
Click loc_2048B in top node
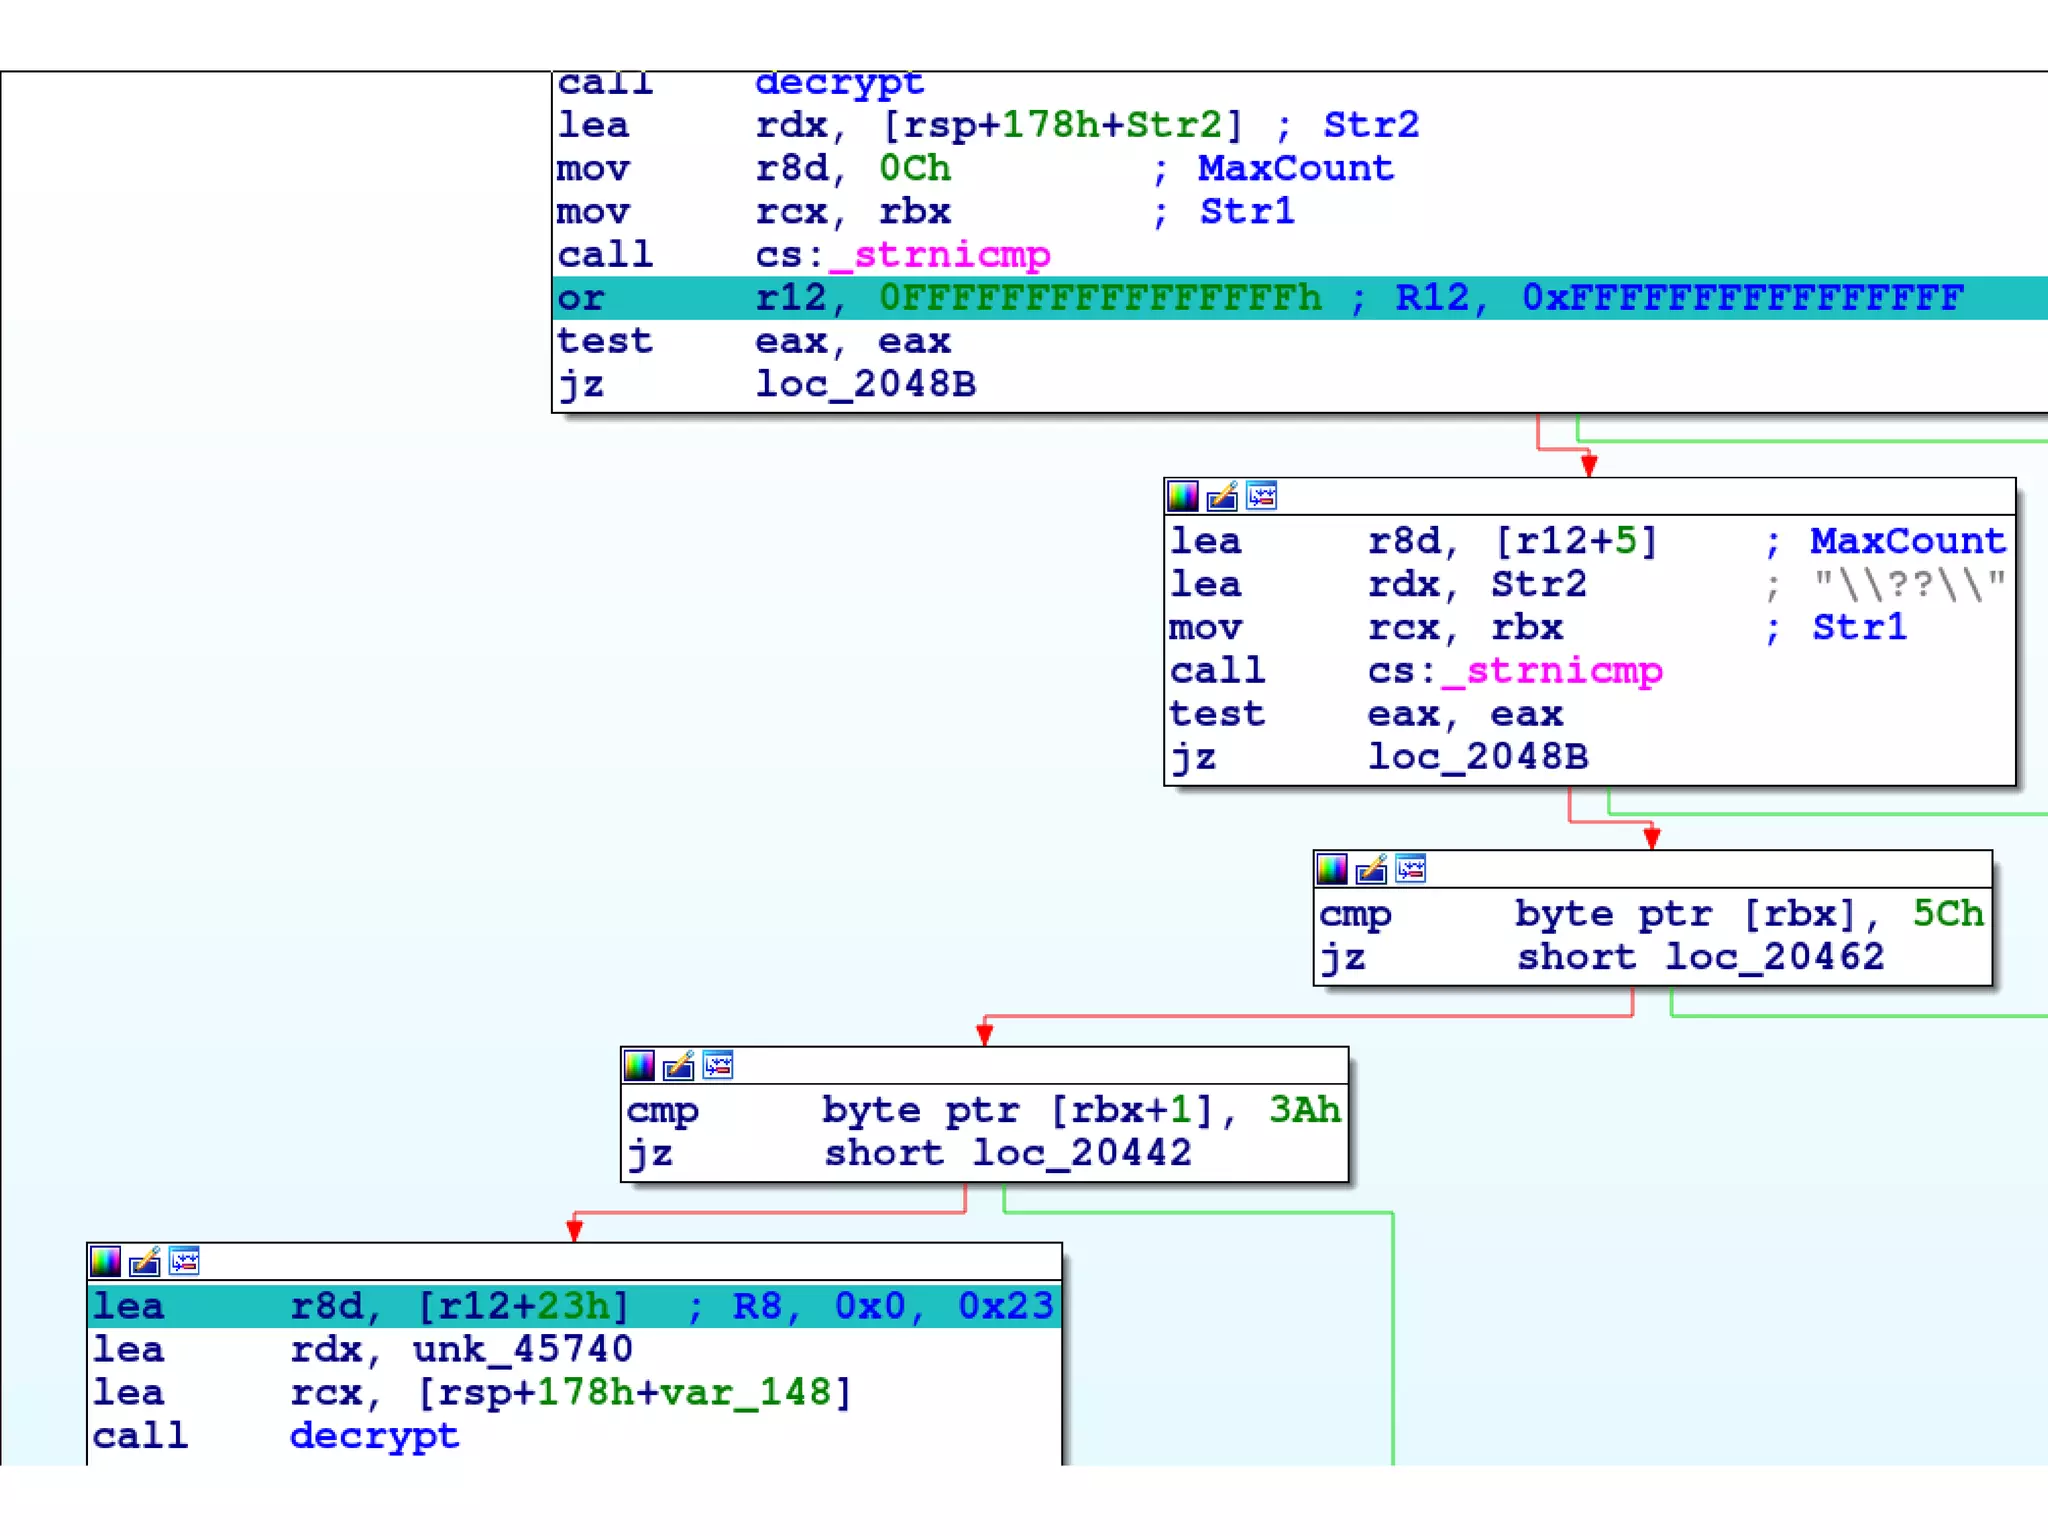coord(865,385)
